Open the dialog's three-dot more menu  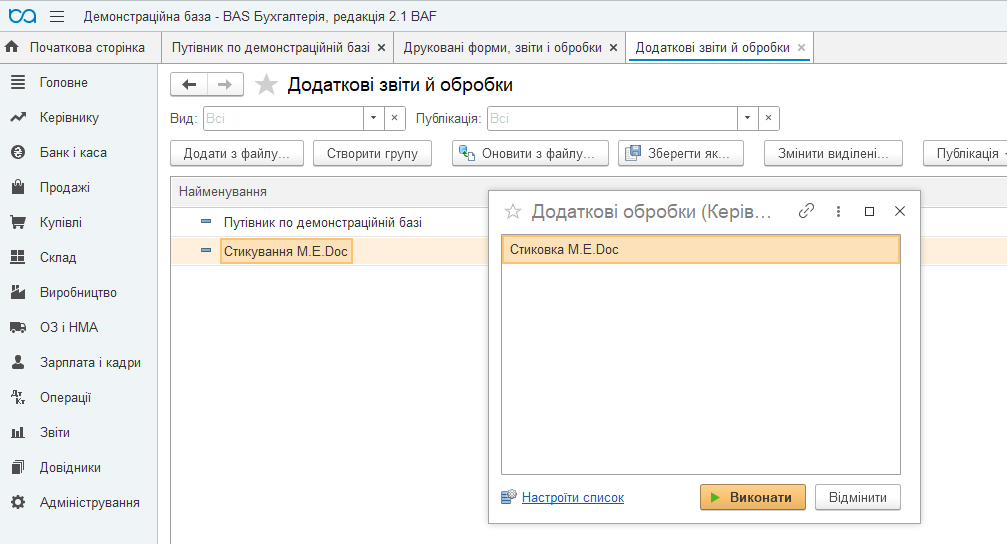pos(838,211)
